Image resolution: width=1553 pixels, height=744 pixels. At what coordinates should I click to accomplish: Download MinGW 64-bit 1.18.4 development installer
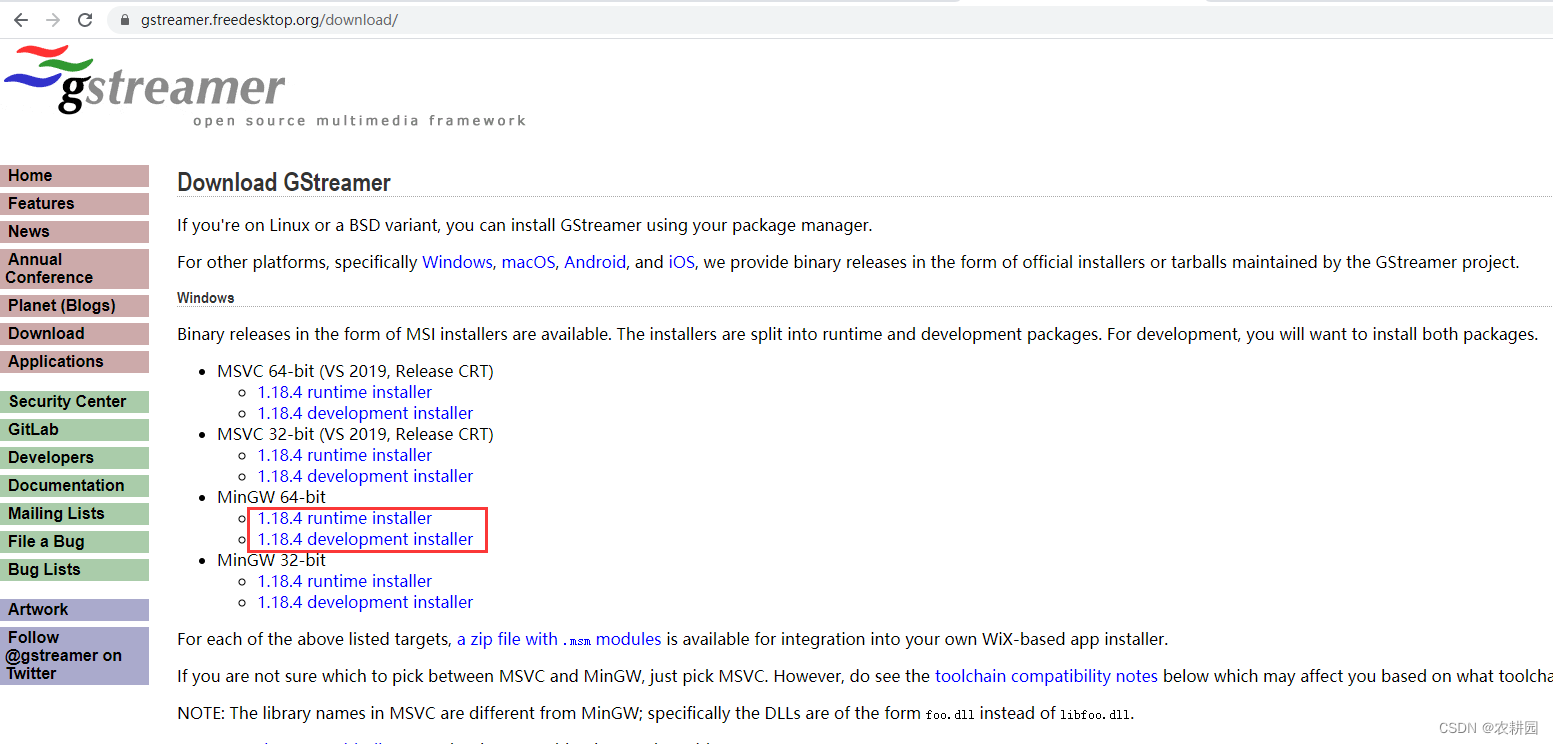365,539
